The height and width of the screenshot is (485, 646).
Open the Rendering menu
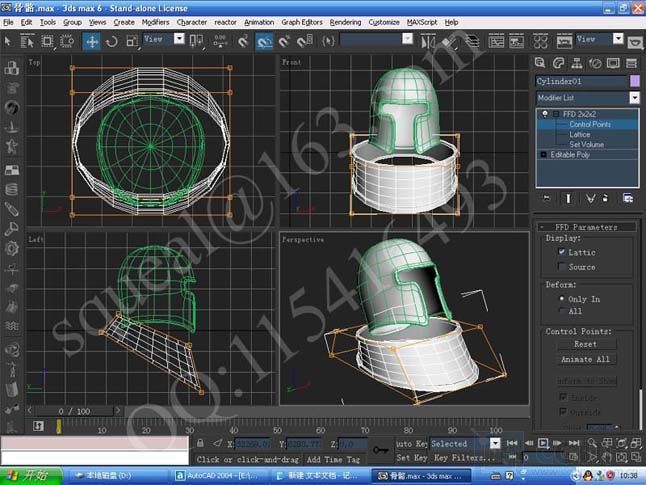pyautogui.click(x=345, y=22)
